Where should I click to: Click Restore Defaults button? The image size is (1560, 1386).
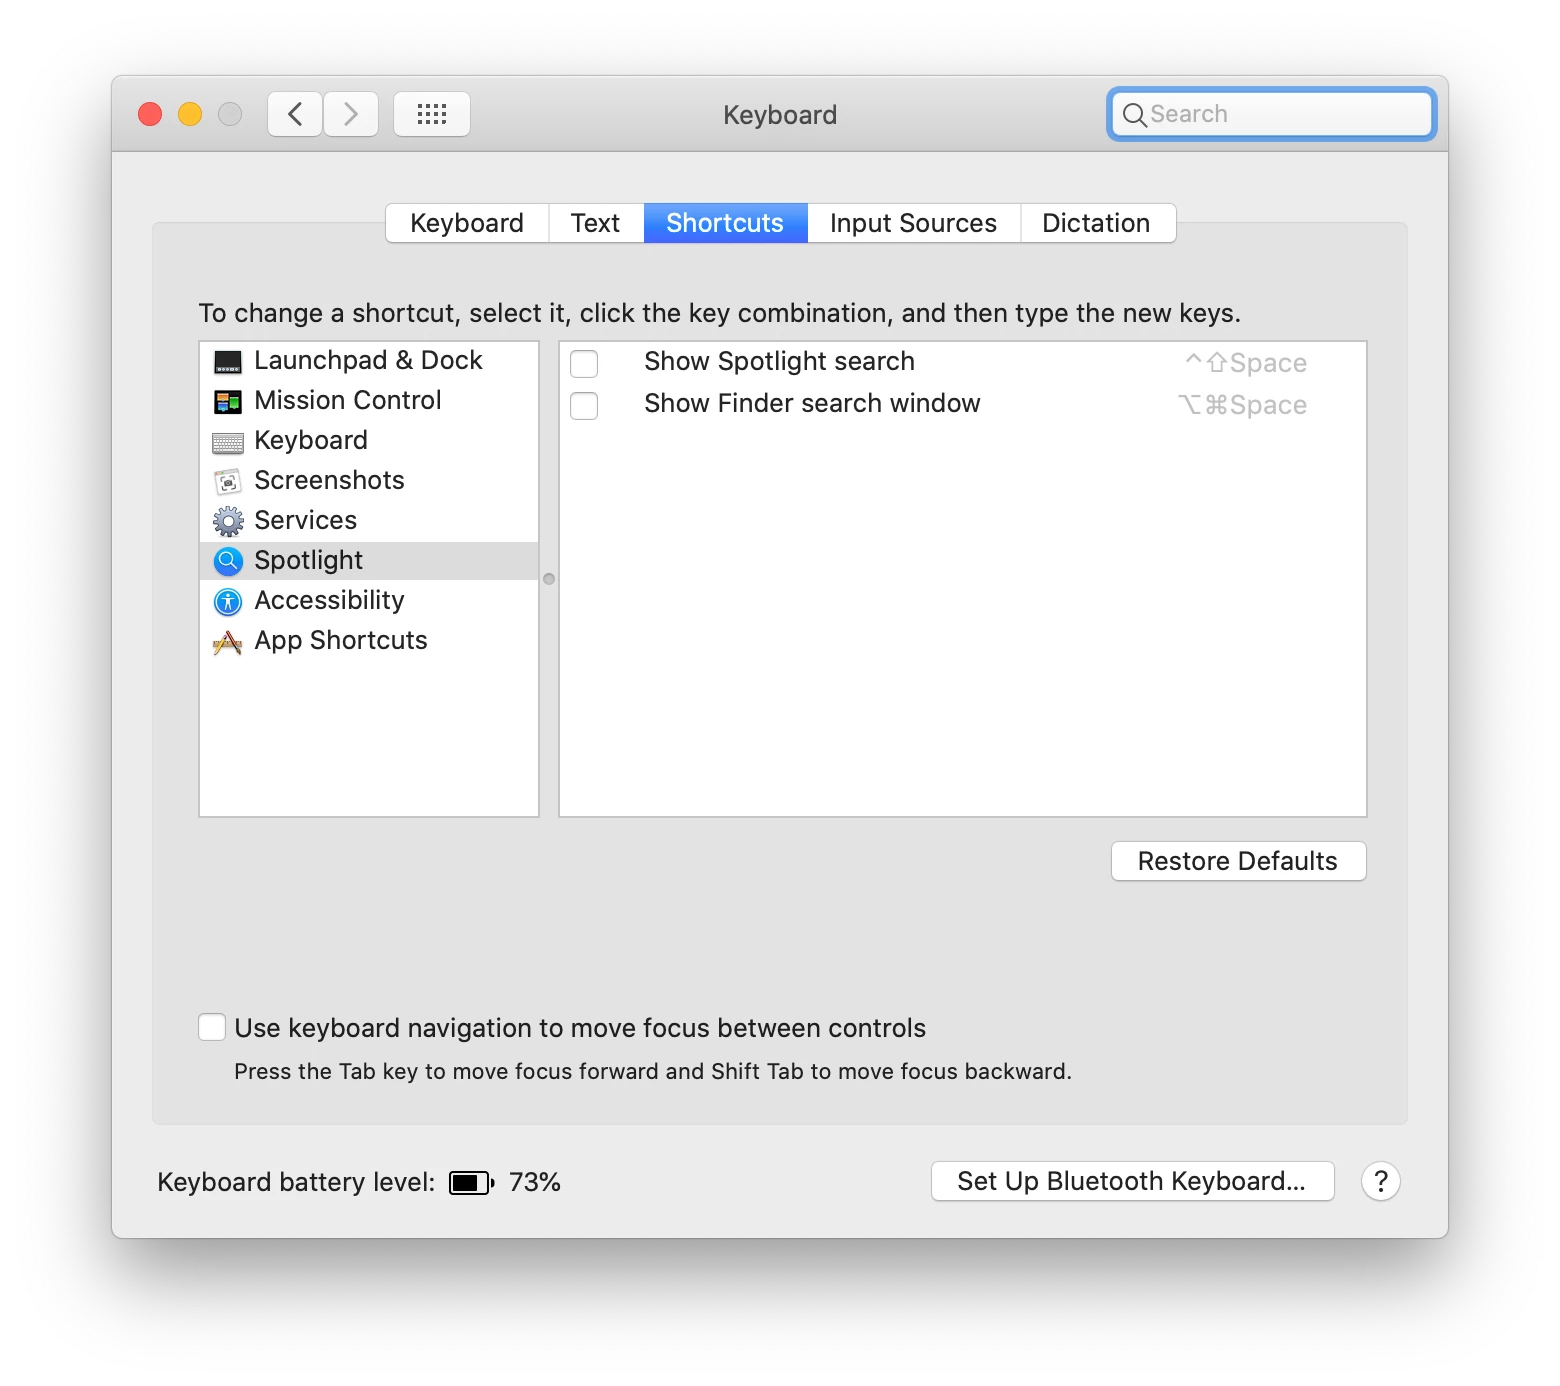pos(1238,861)
